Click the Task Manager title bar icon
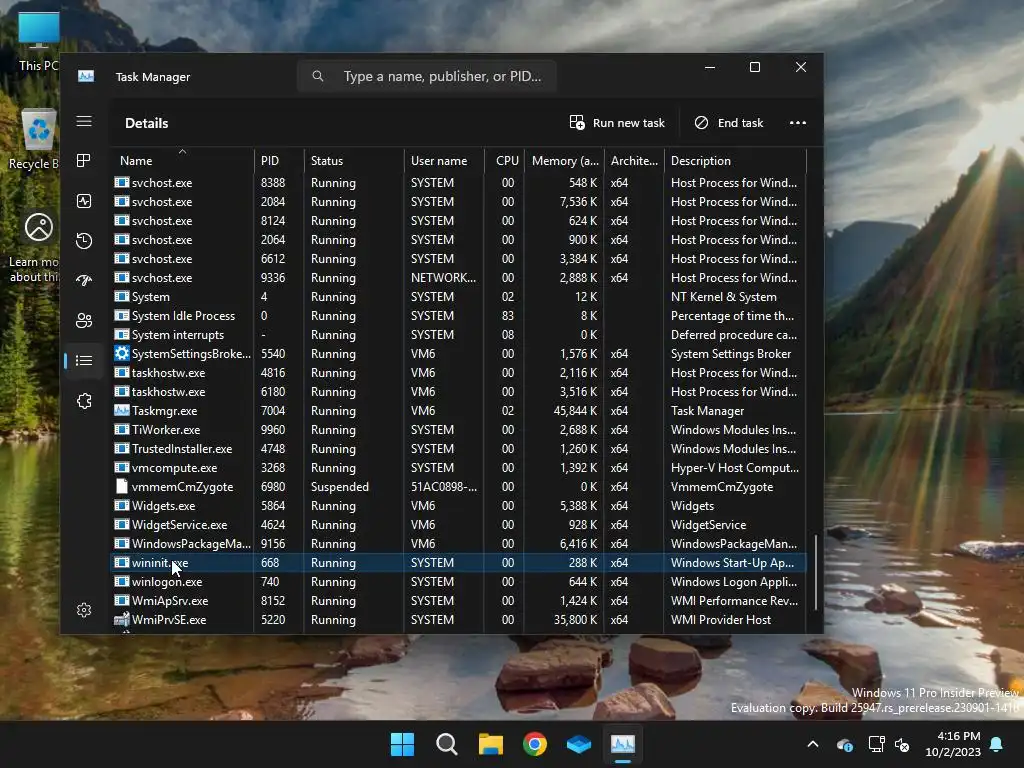 [x=86, y=76]
